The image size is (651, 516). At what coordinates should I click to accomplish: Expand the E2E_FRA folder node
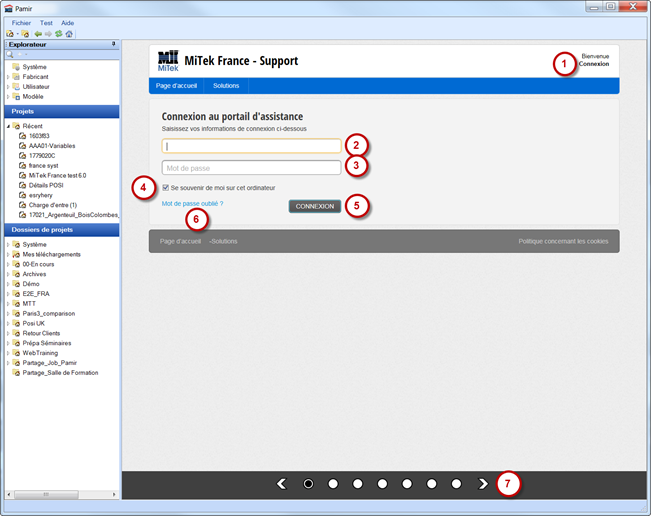[8, 294]
